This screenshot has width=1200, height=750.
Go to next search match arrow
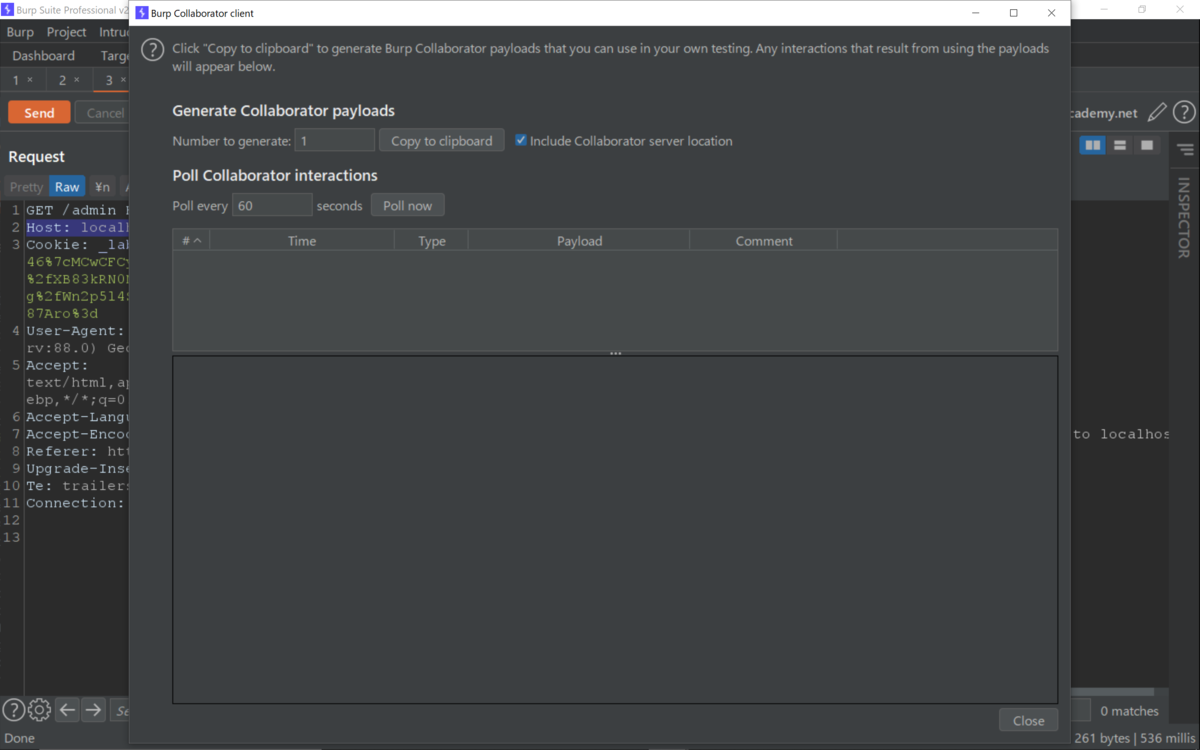93,710
